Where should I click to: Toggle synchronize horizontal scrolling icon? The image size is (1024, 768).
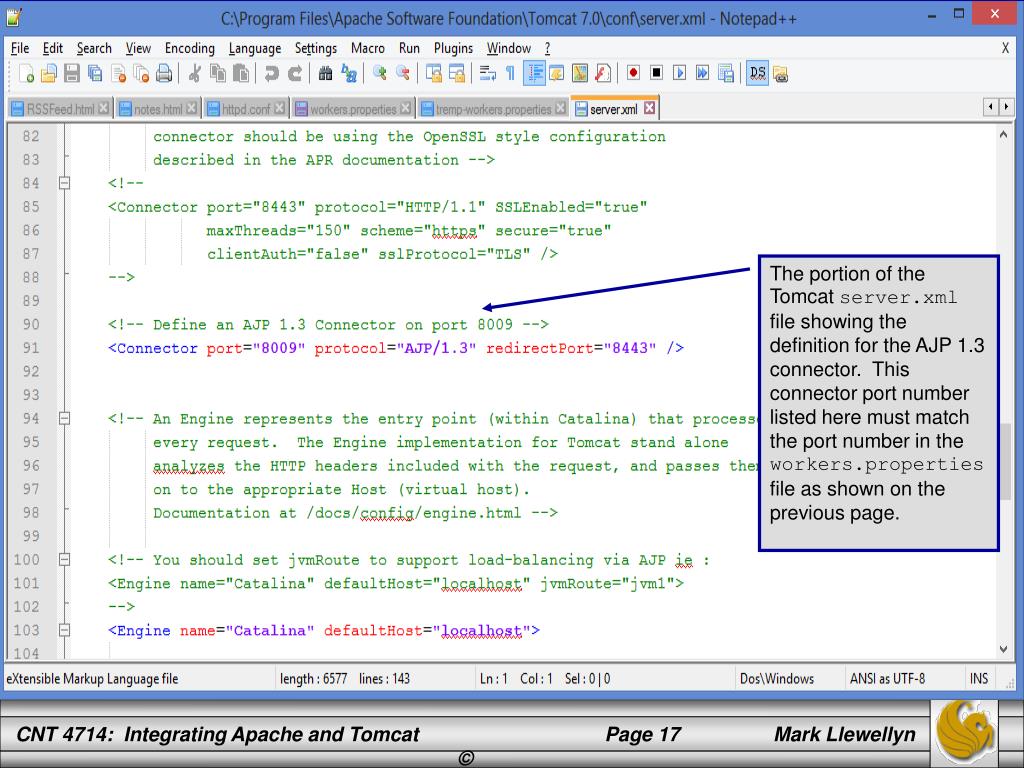(456, 73)
